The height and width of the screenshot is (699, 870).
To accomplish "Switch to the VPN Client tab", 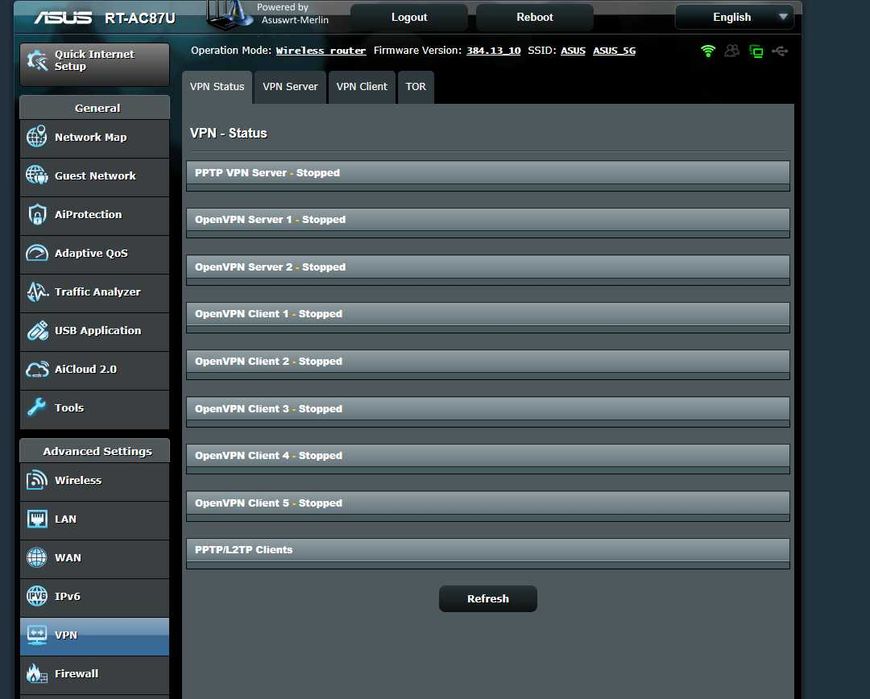I will coord(362,87).
